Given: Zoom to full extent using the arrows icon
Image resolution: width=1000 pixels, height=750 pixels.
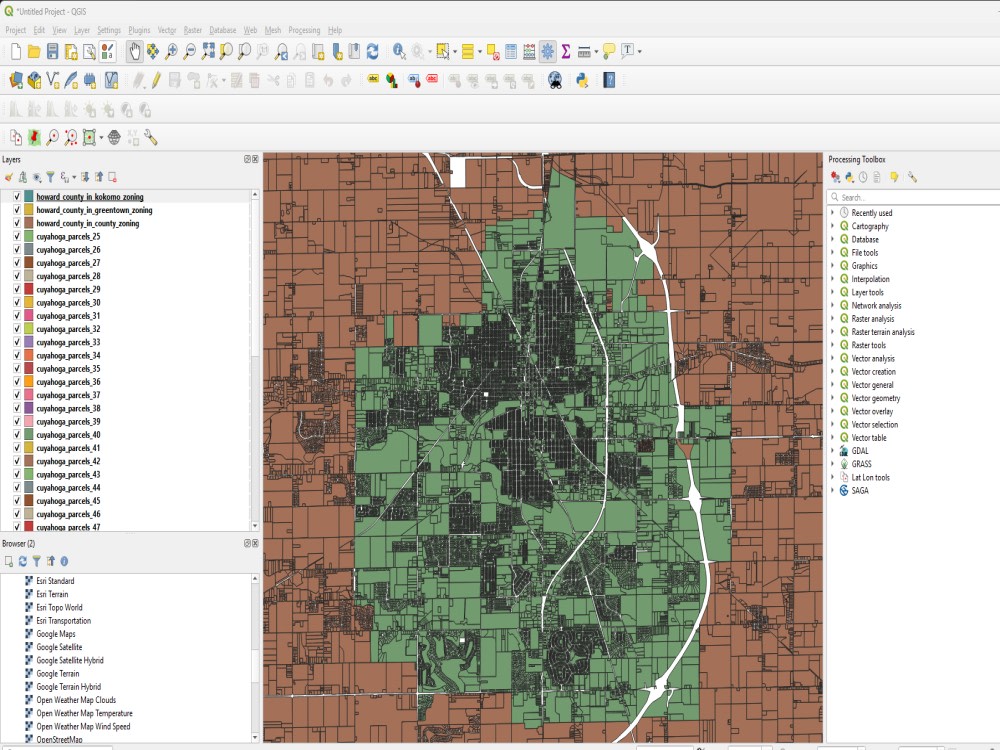Looking at the screenshot, I should (208, 52).
